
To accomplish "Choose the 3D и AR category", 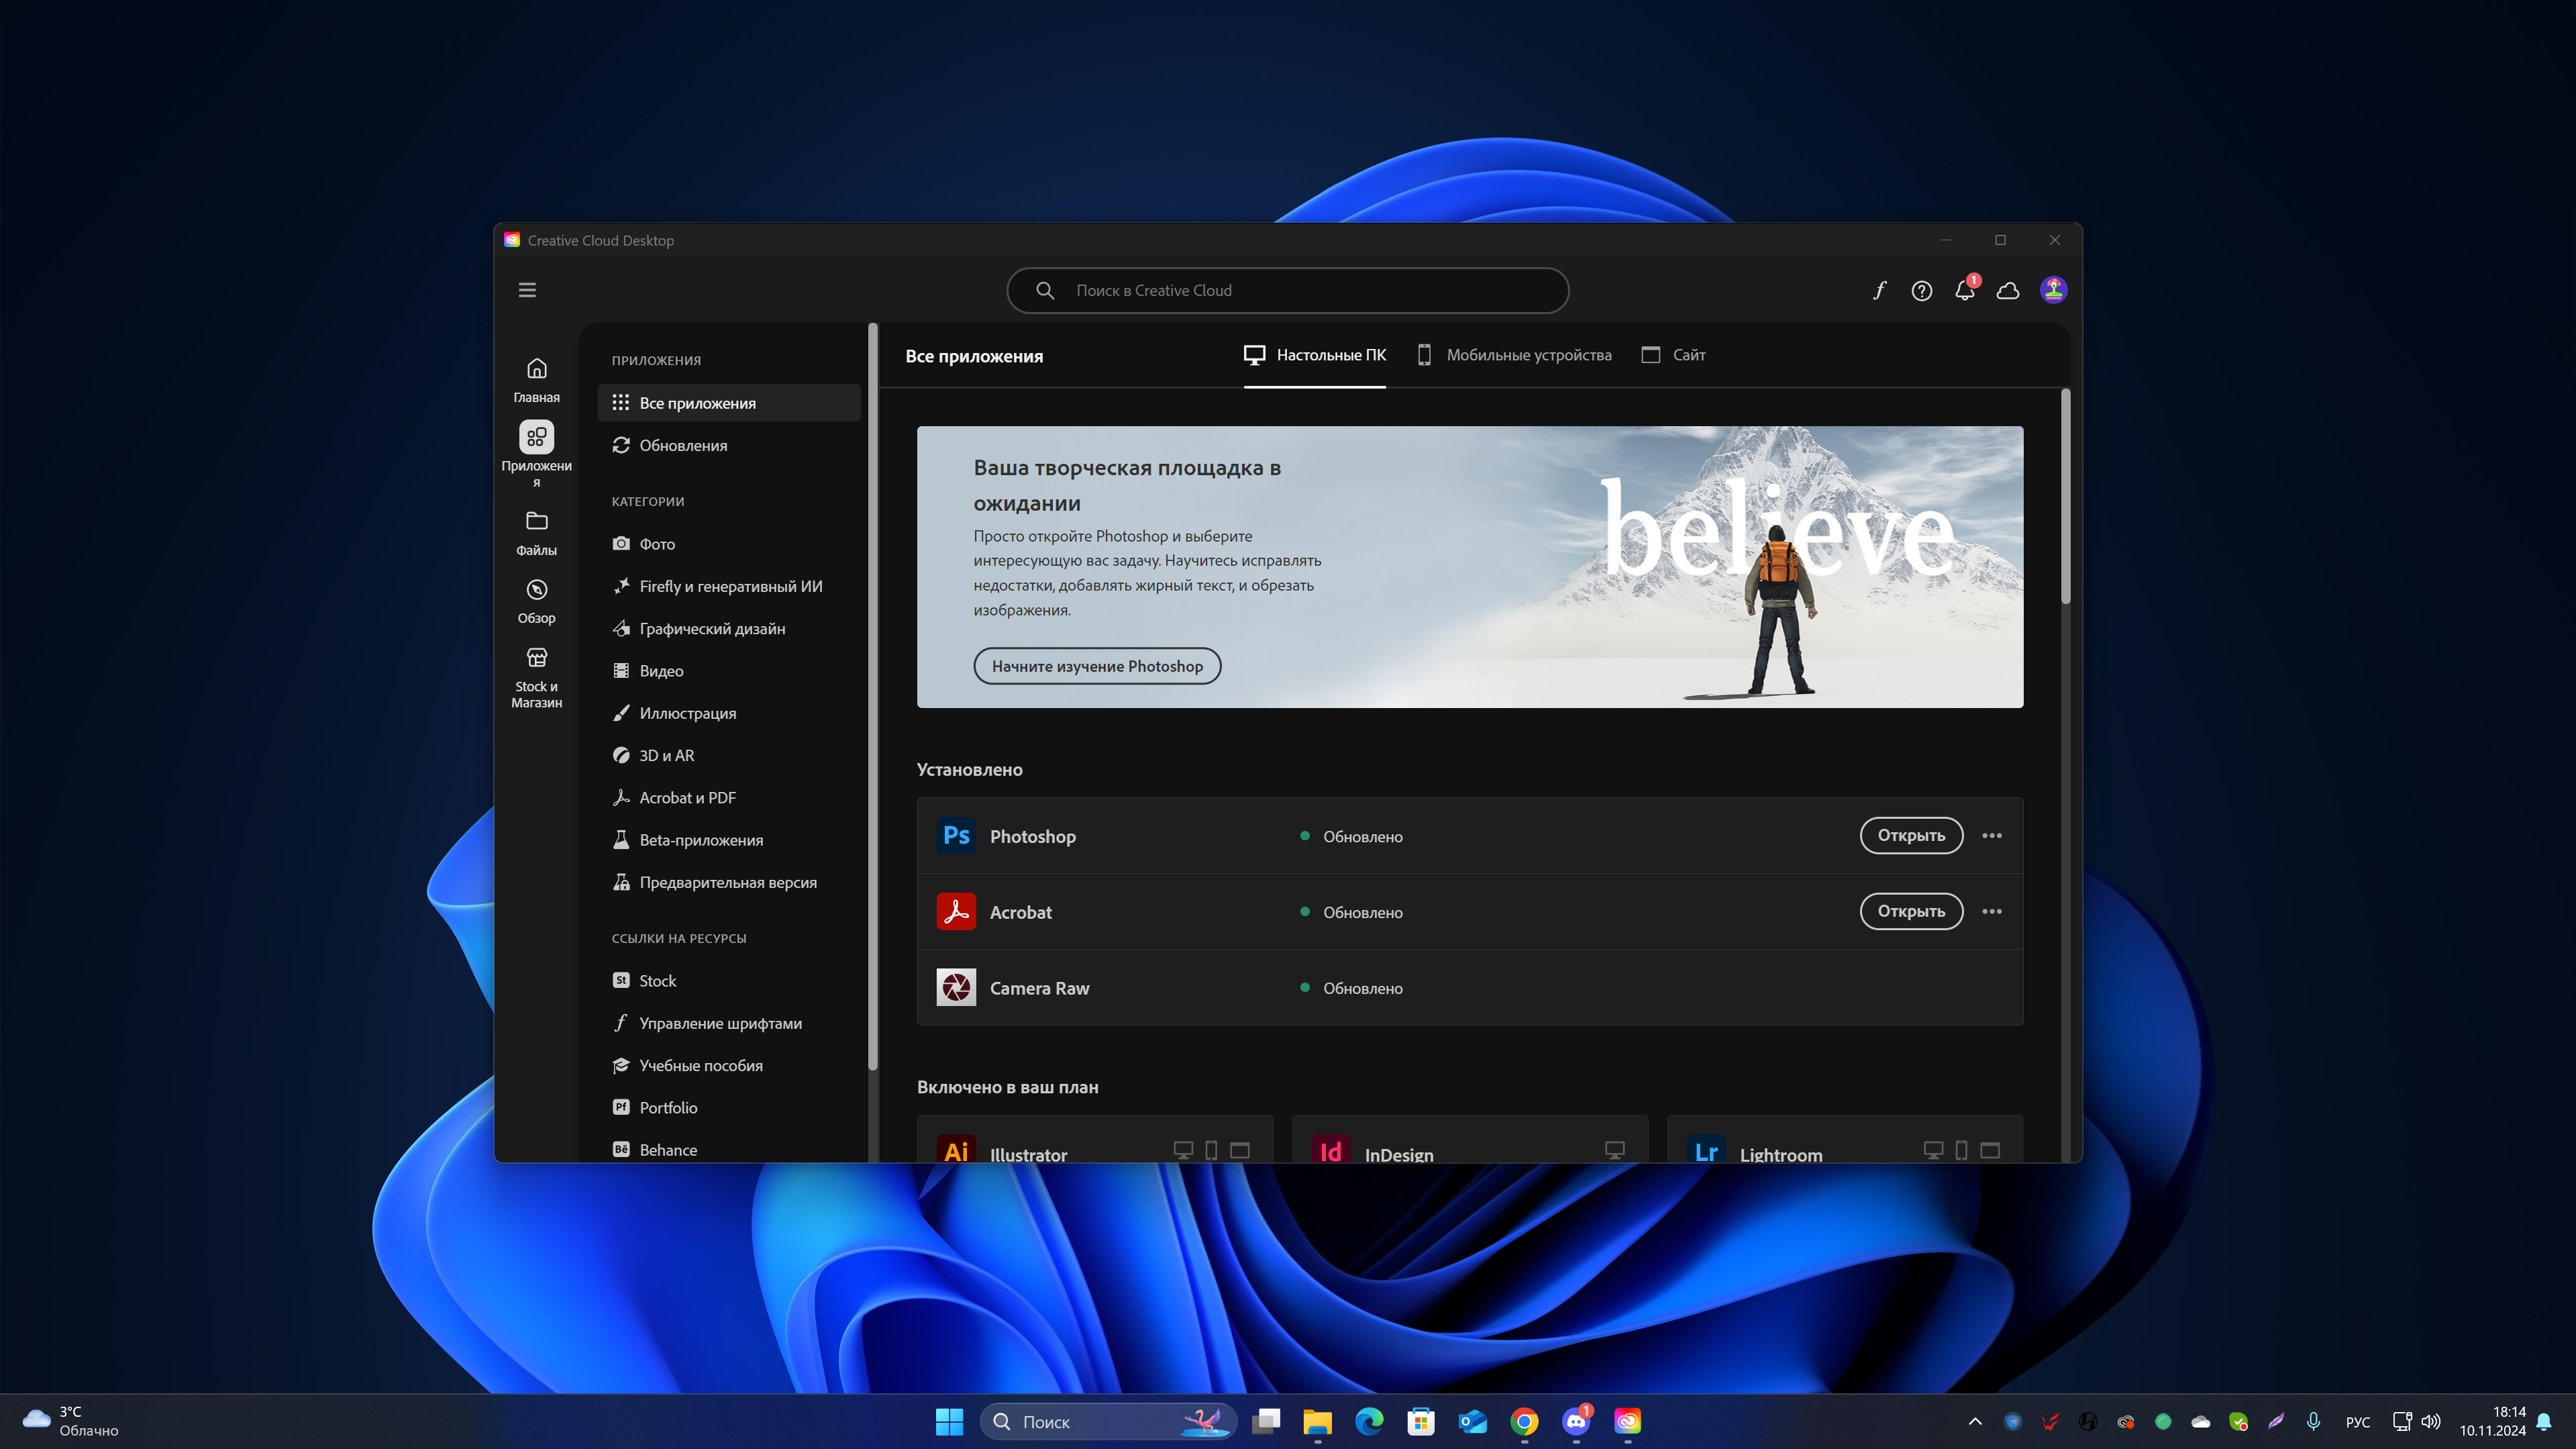I will coord(729,755).
